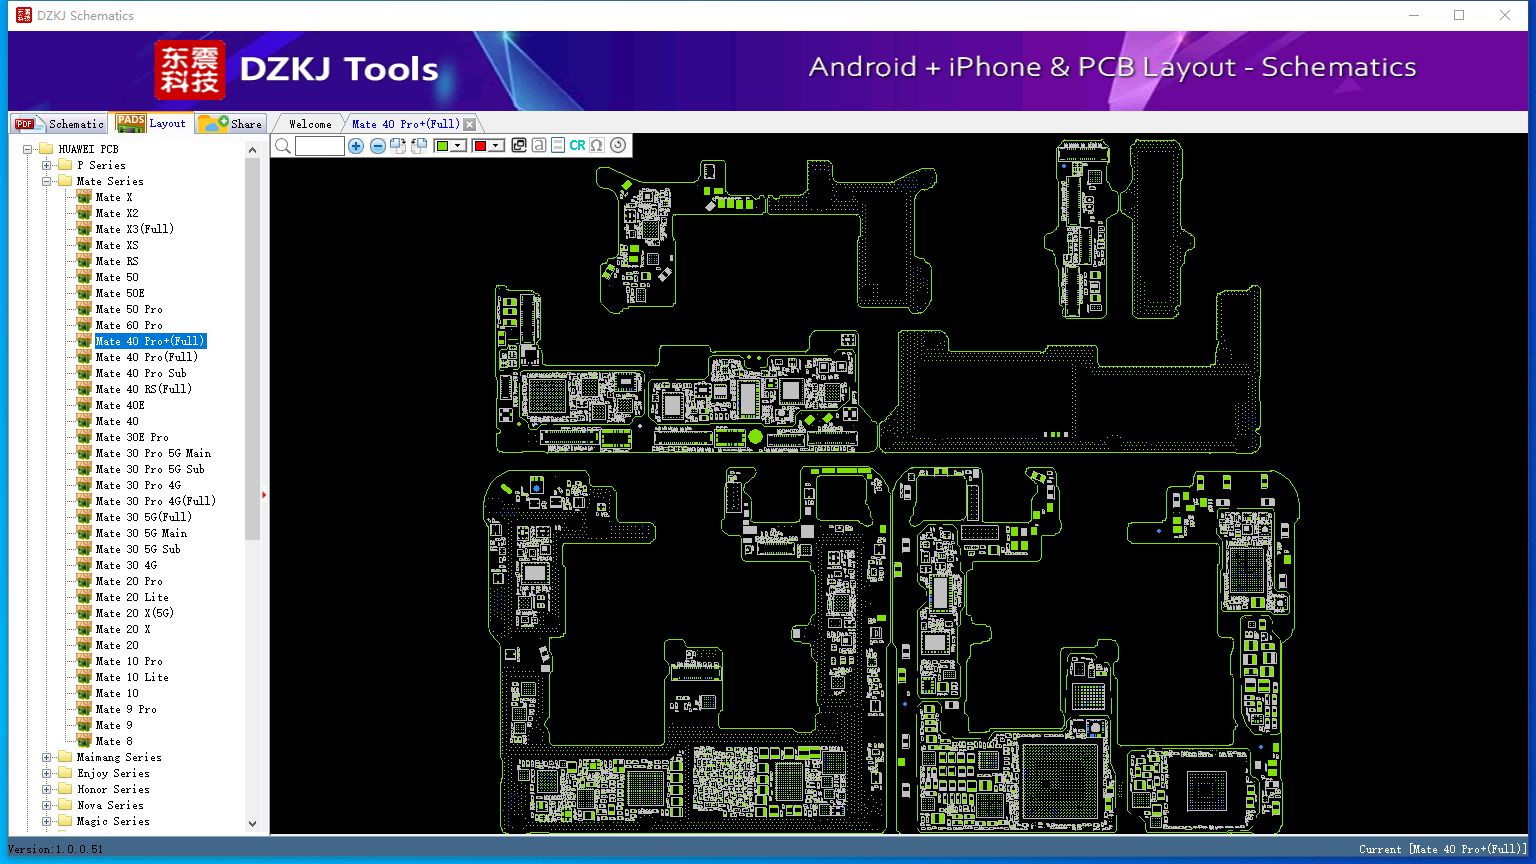Open the Mate RS layout
Screen dimensions: 1536x864
pos(117,261)
